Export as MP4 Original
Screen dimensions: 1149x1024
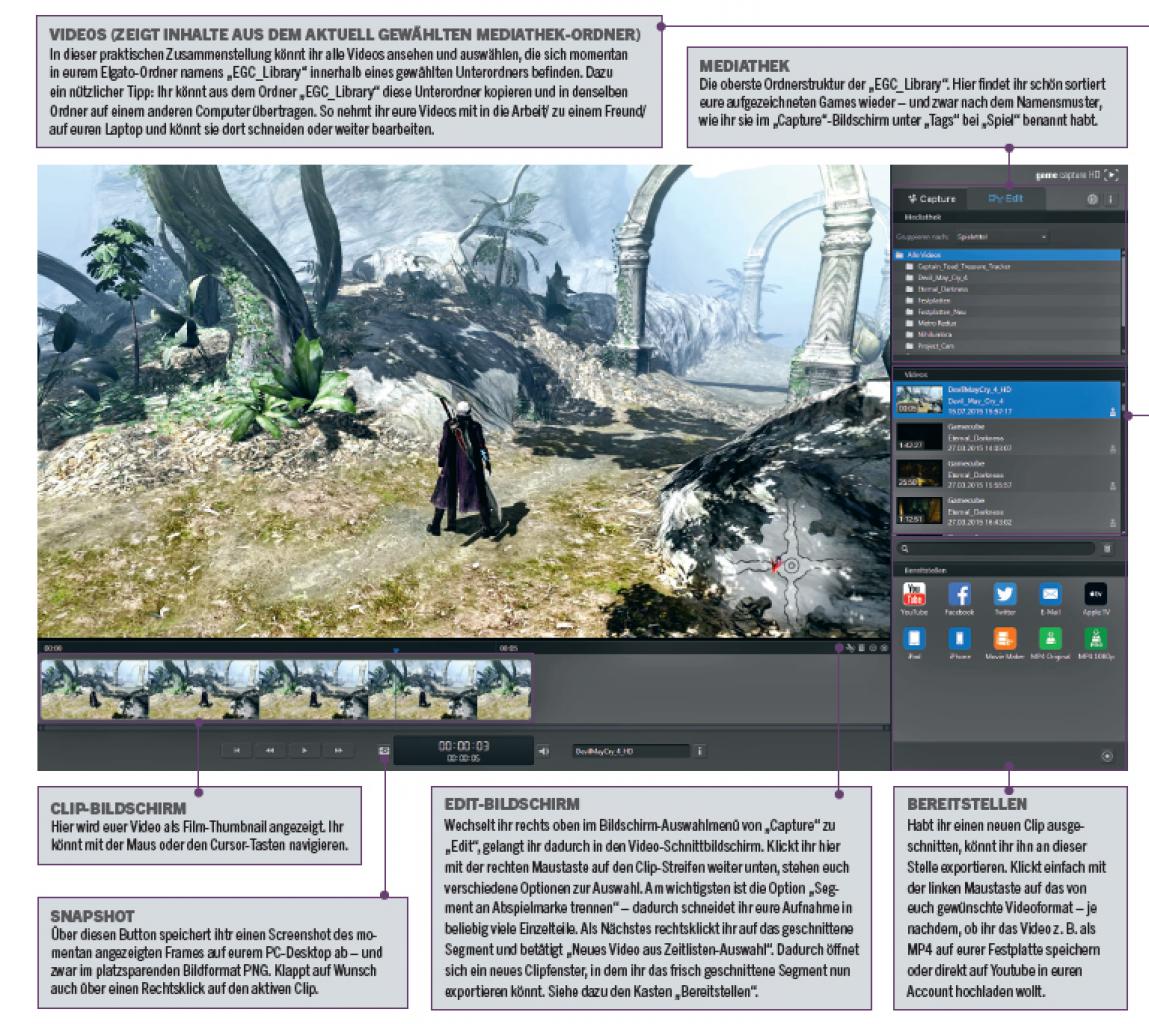click(1050, 638)
